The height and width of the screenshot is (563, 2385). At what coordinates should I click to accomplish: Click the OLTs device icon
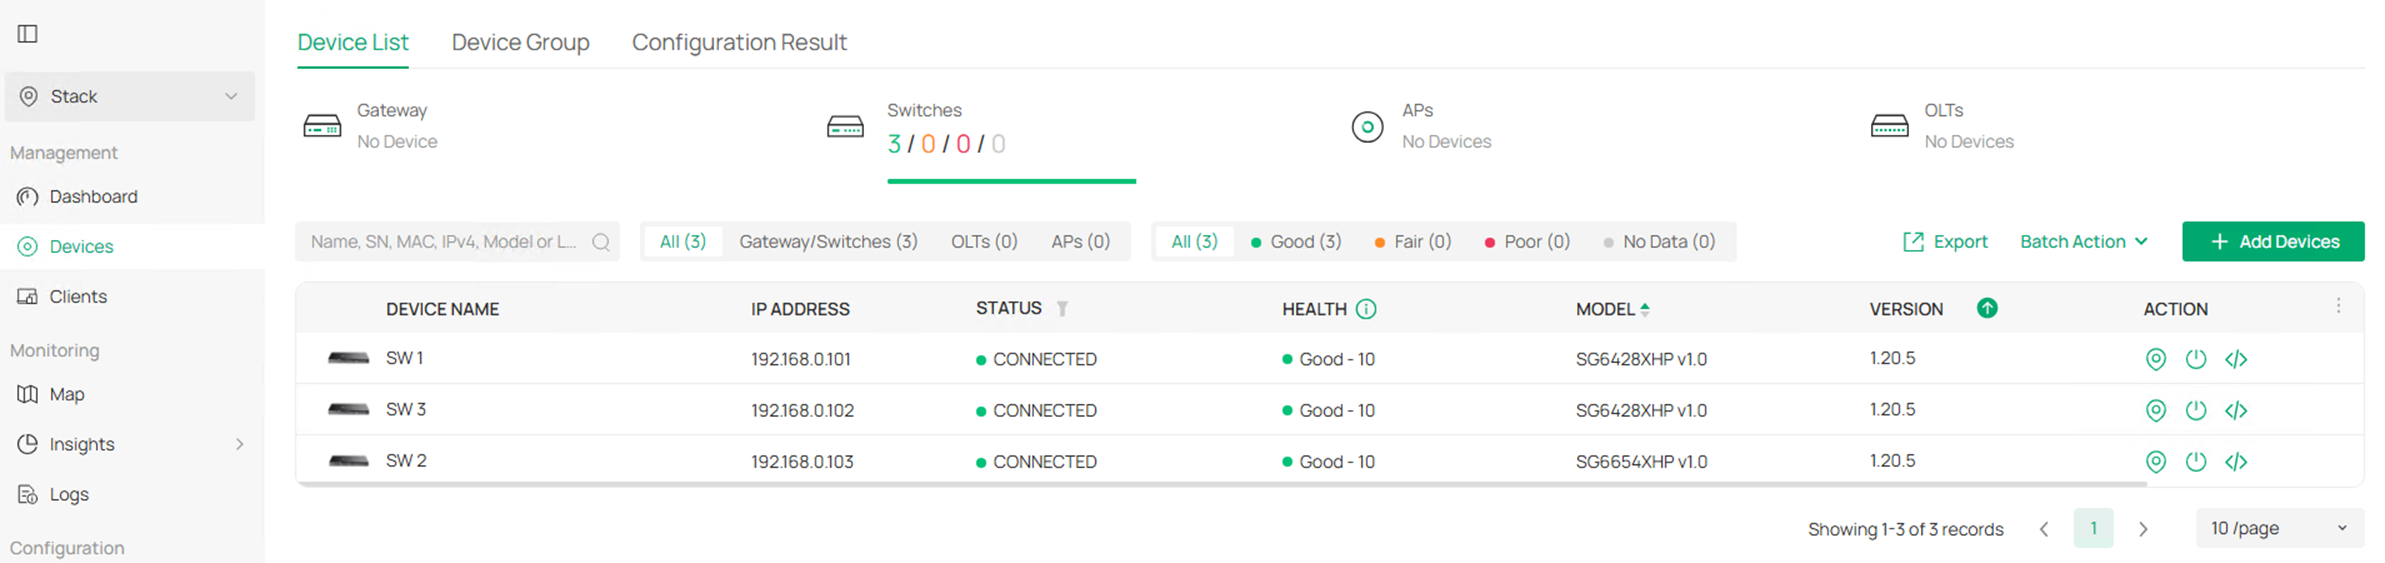(1889, 126)
